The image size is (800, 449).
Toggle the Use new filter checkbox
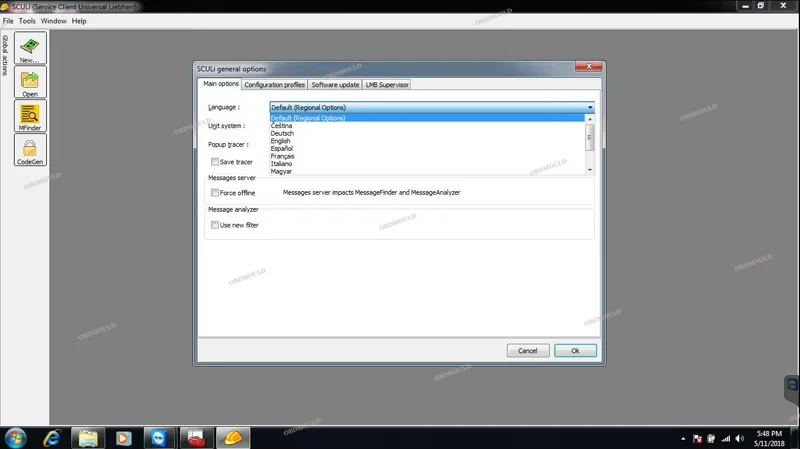click(215, 225)
